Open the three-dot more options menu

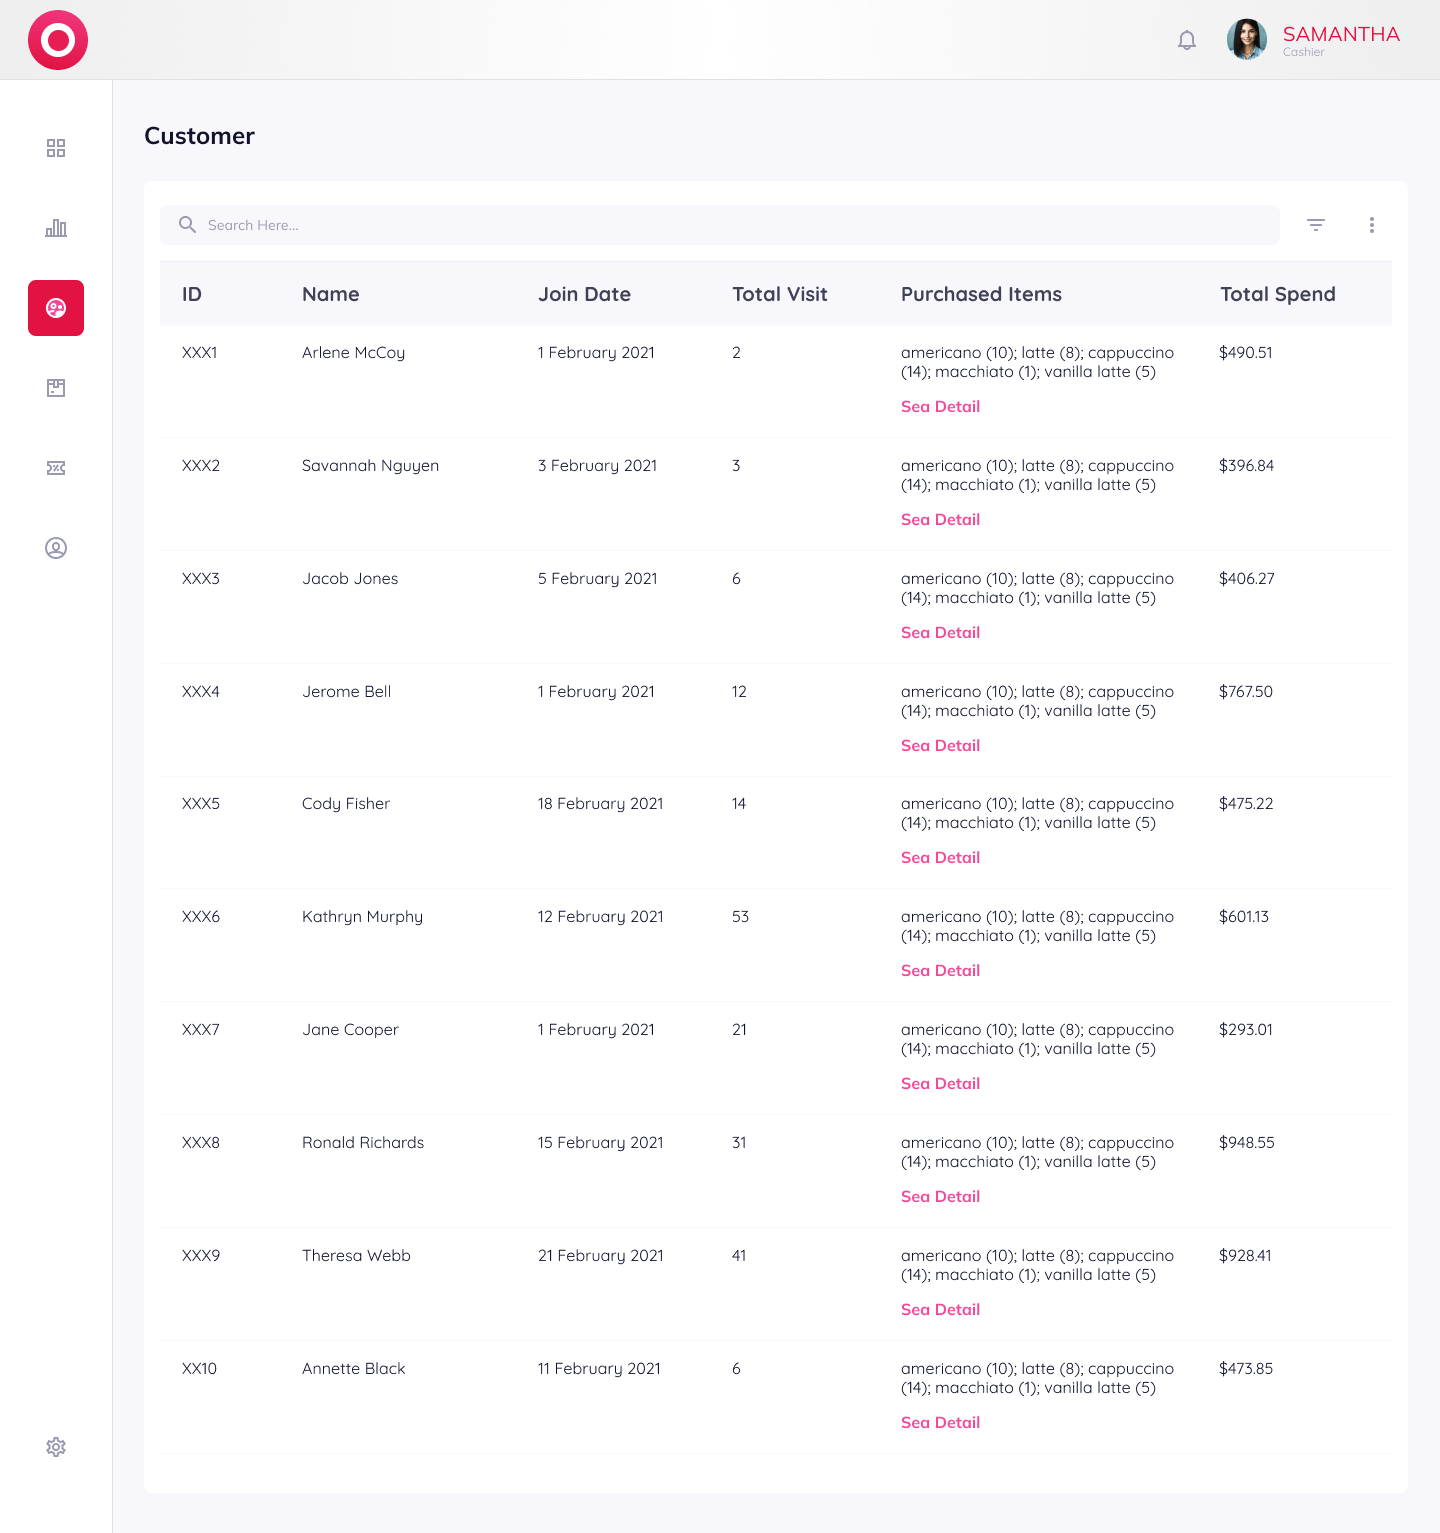point(1372,225)
